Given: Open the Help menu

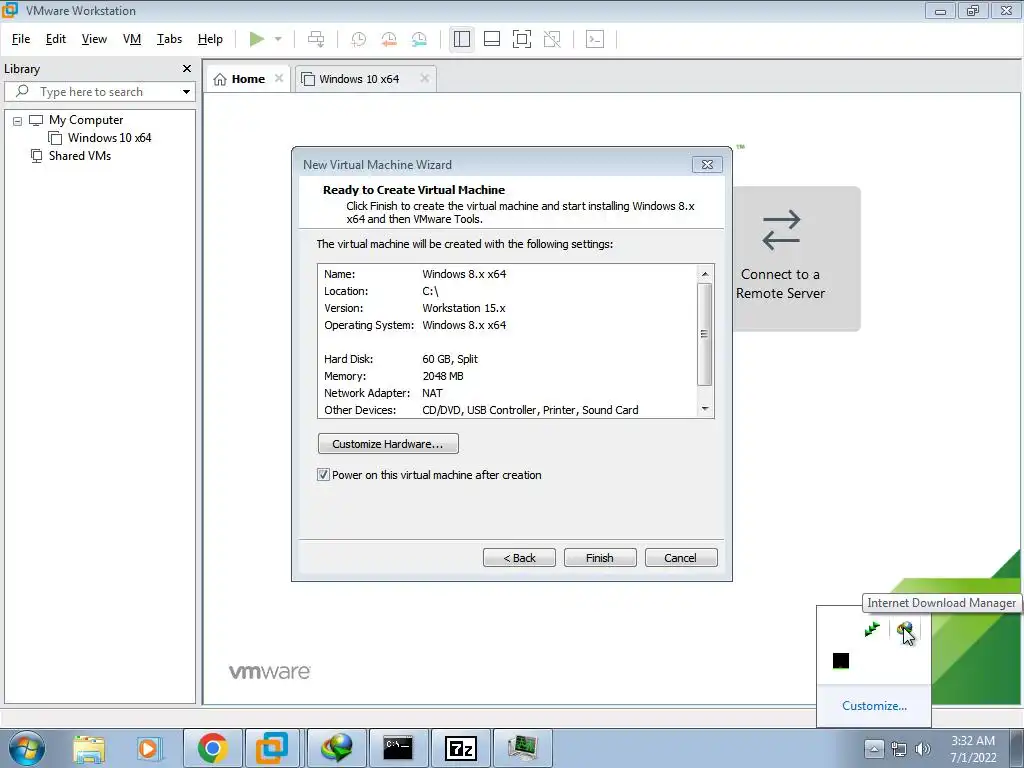Looking at the screenshot, I should coord(210,39).
